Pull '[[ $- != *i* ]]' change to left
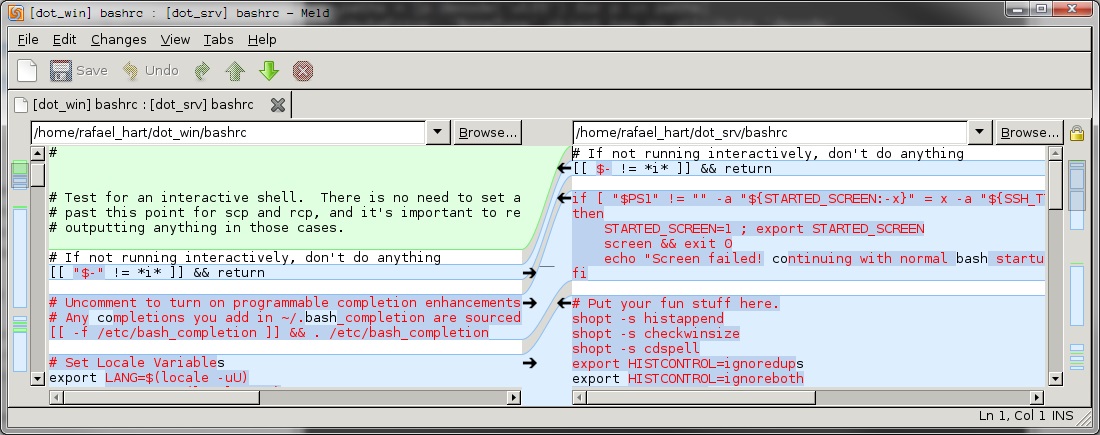 [x=563, y=168]
